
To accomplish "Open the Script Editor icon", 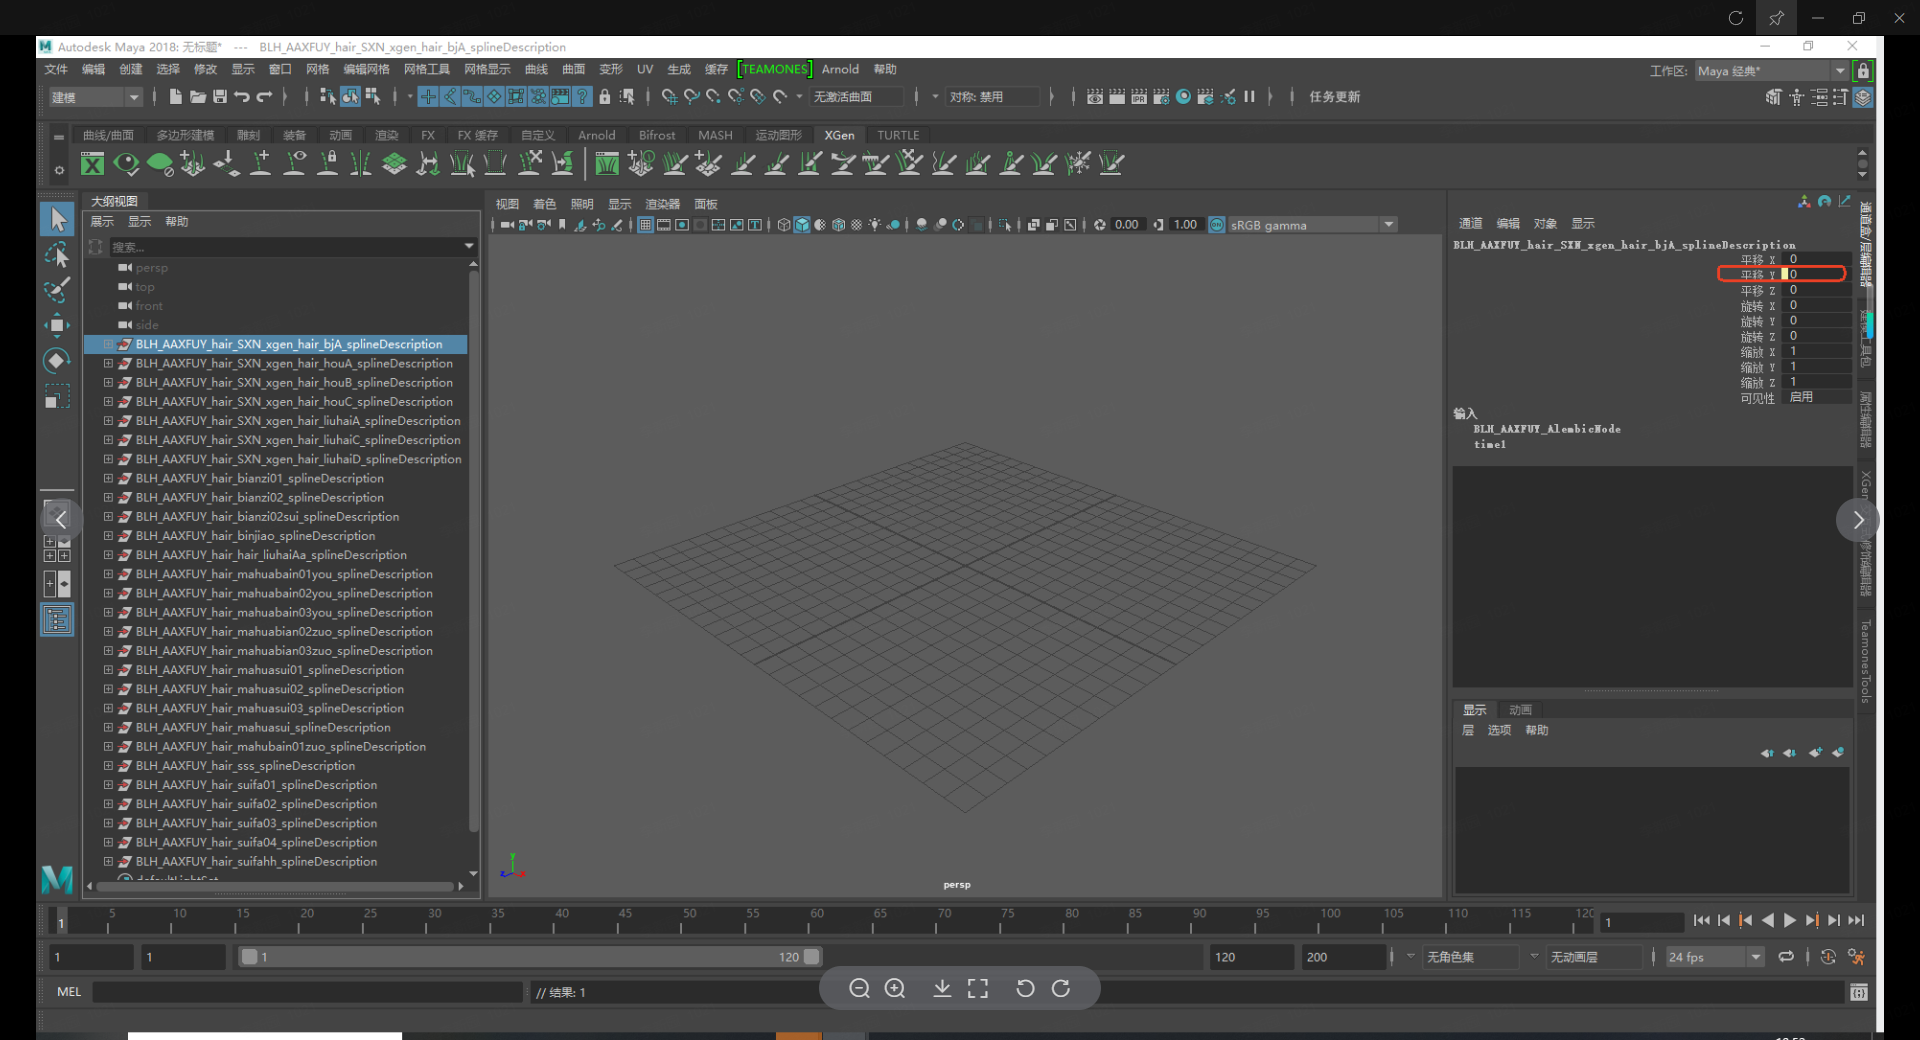I will pos(1858,992).
